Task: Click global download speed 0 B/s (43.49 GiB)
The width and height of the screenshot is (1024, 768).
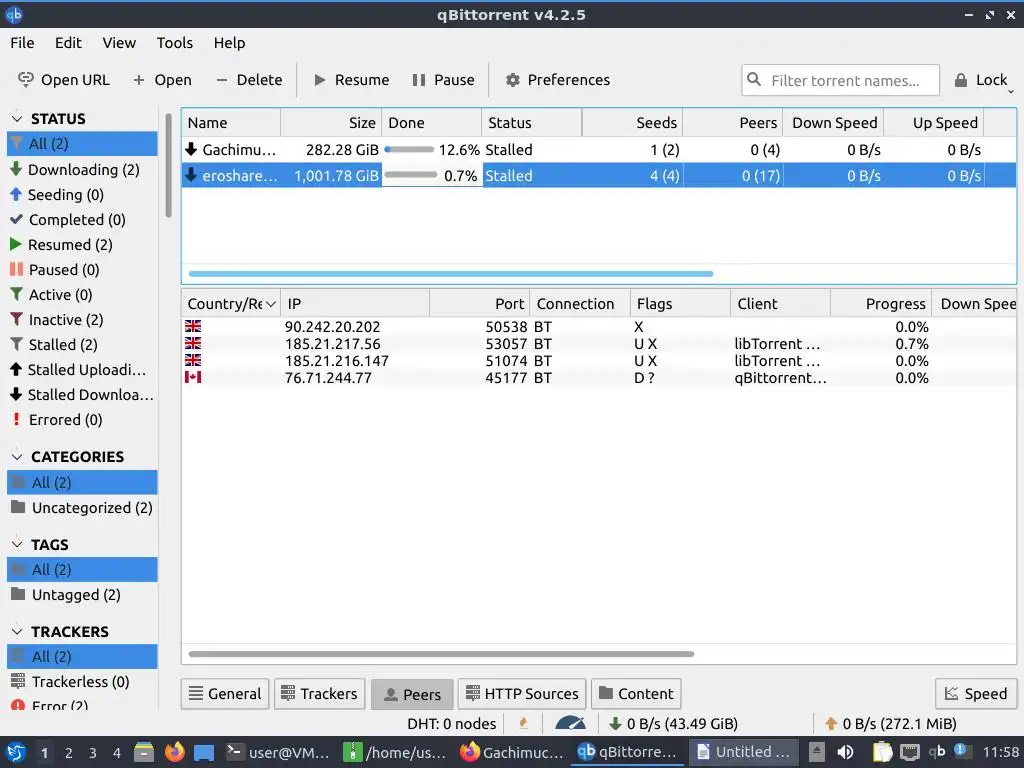Action: click(673, 724)
